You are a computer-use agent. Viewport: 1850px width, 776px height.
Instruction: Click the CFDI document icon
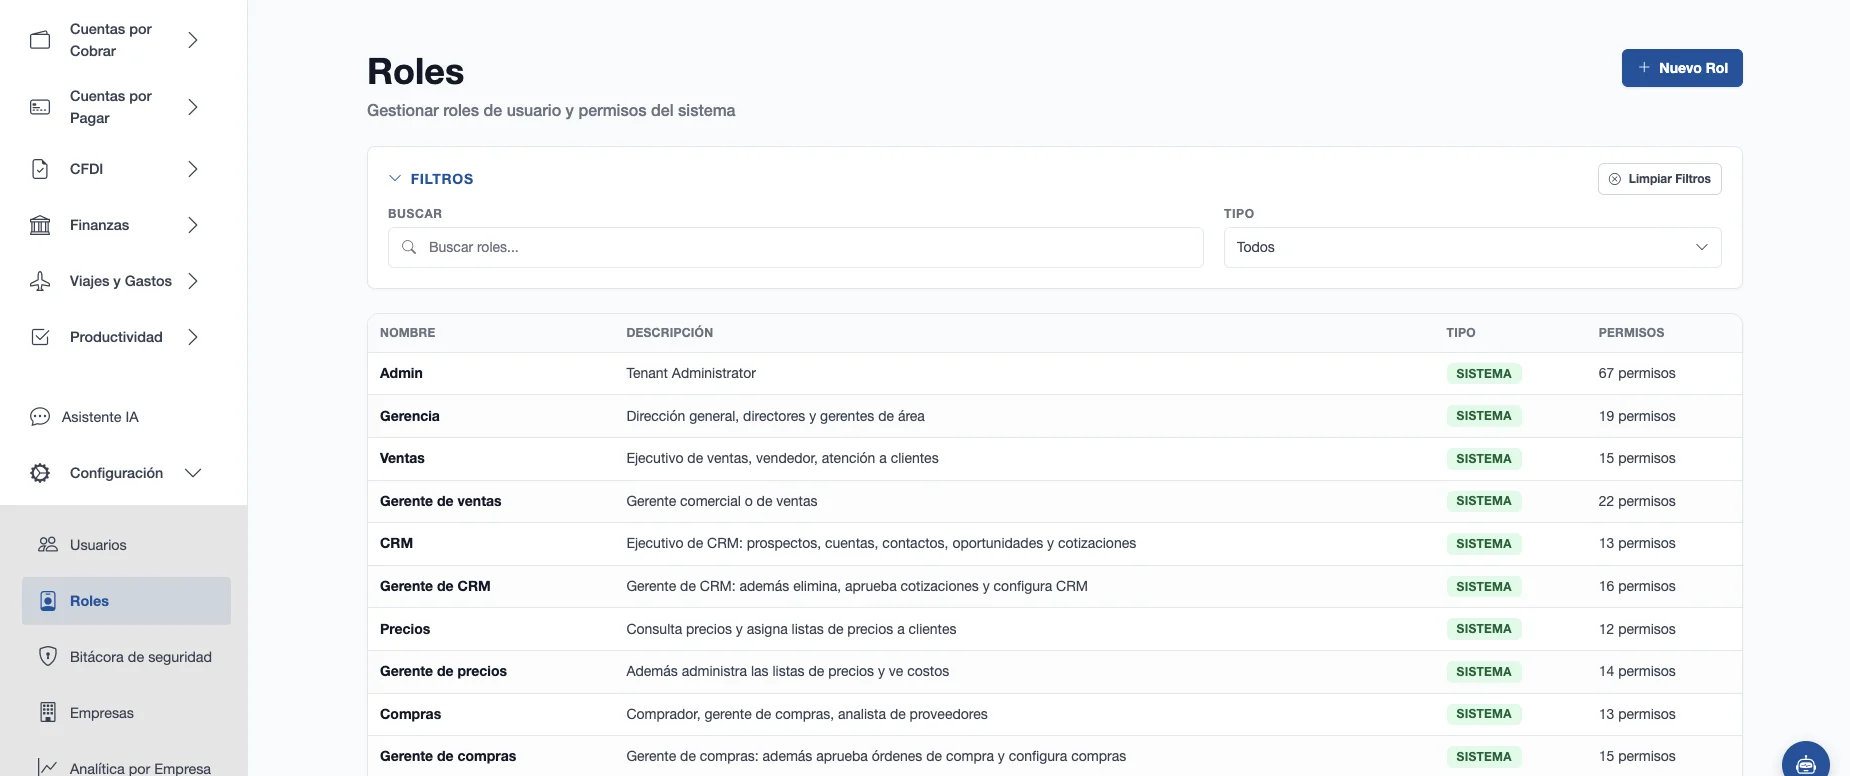40,169
